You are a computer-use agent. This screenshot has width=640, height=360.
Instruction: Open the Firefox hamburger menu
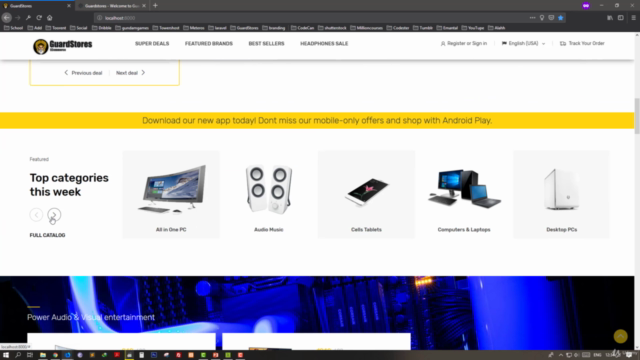pyautogui.click(x=633, y=18)
